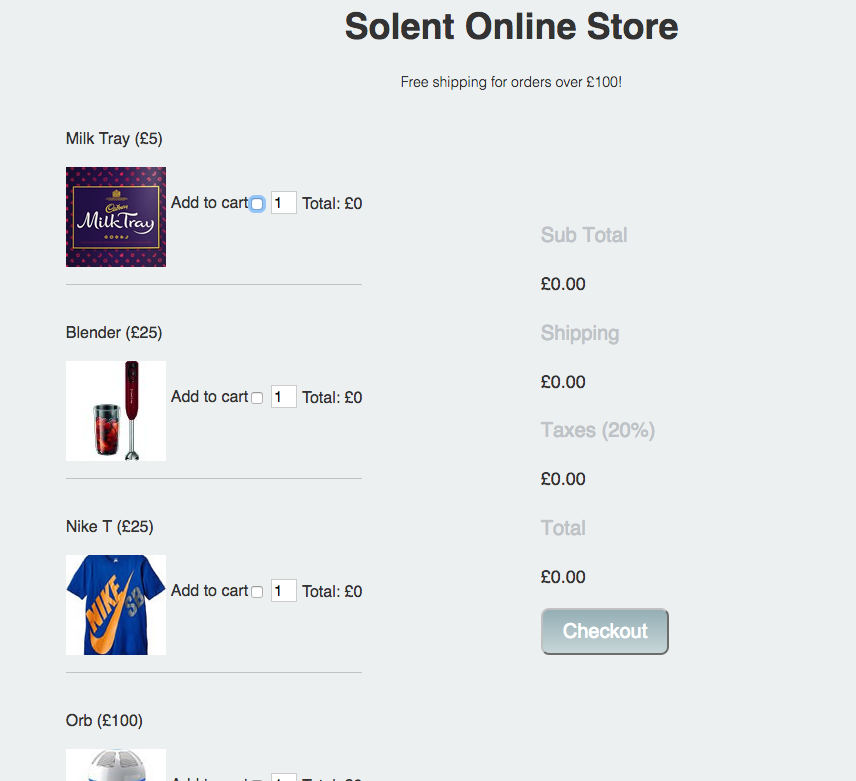Click the Blender product photo
Viewport: 856px width, 781px height.
pos(115,410)
